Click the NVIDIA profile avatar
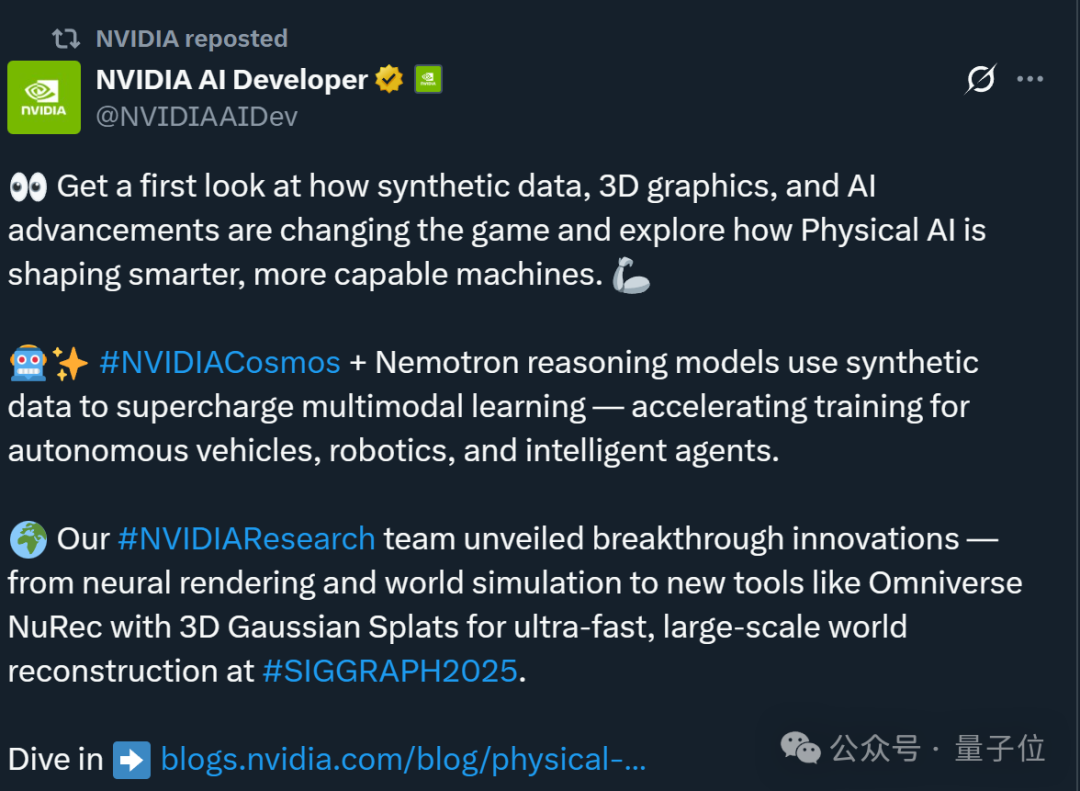This screenshot has height=791, width=1080. (x=44, y=97)
